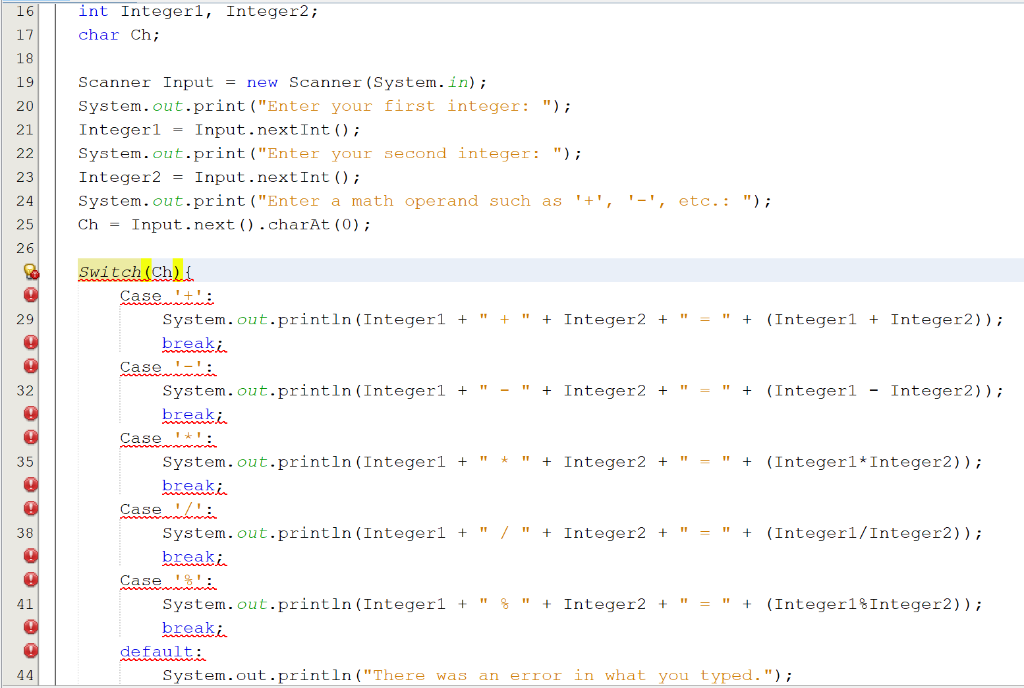Select line number 44 in the gutter

pos(25,675)
